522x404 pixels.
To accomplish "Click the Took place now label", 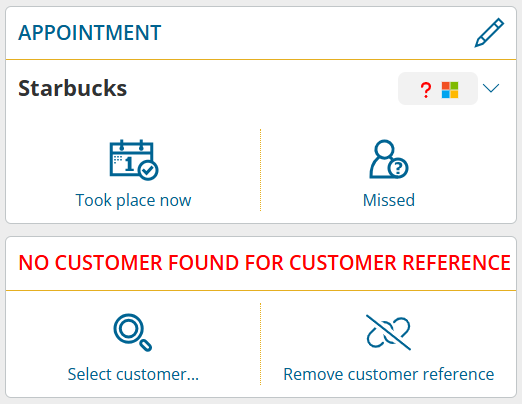I will (x=133, y=200).
